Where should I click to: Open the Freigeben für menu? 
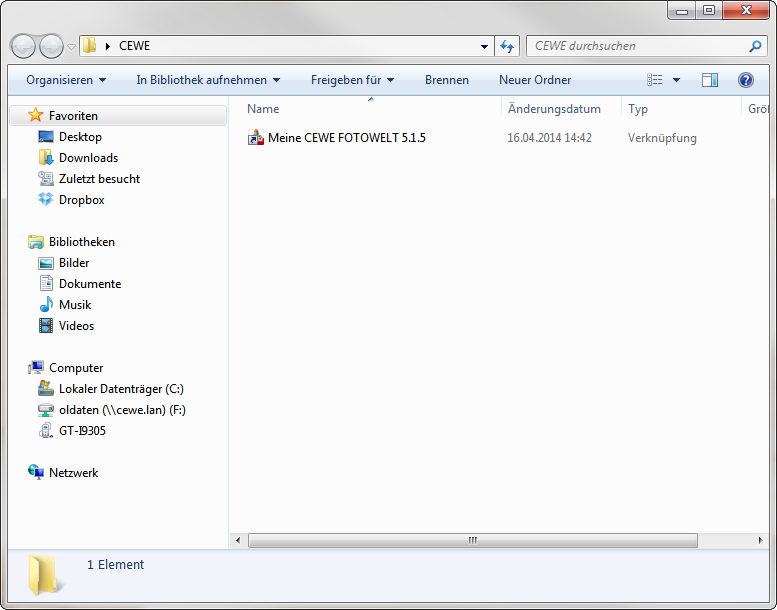(352, 80)
